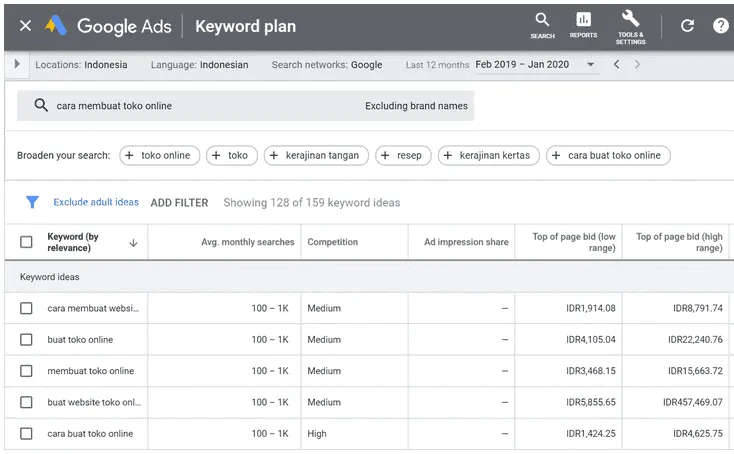Expand the left side panel arrow
734x454 pixels.
17,65
